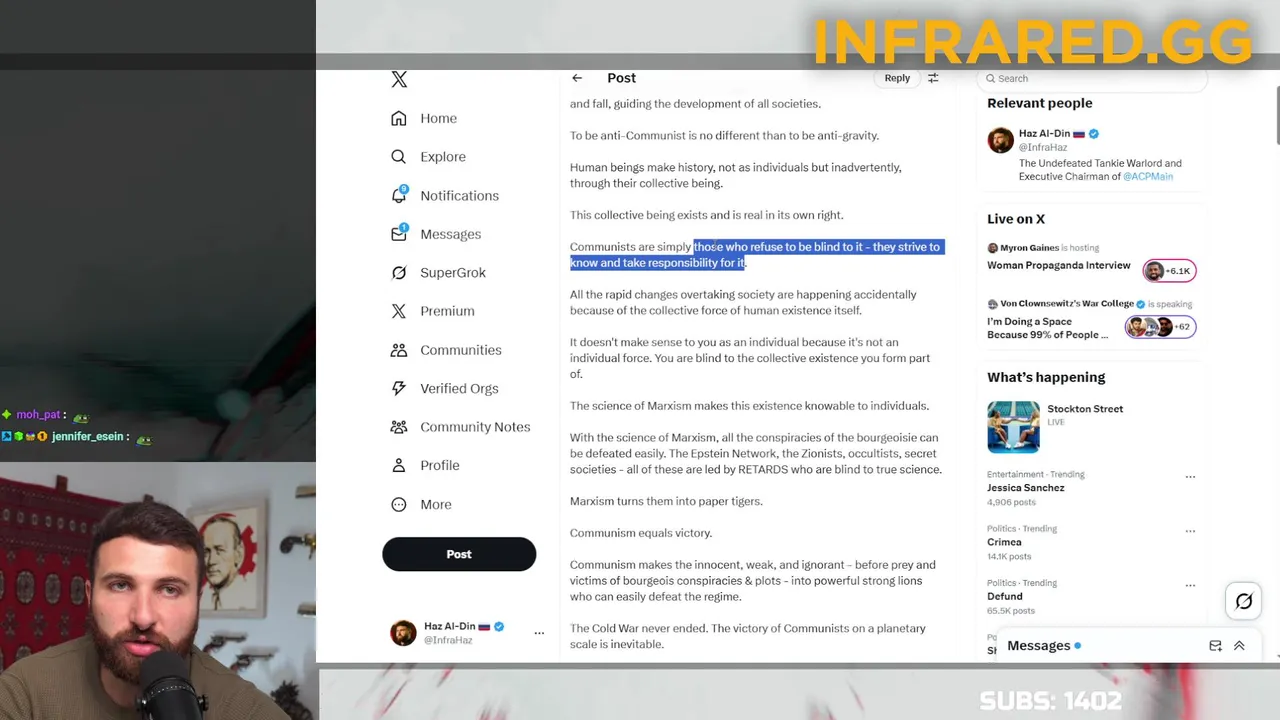This screenshot has width=1280, height=720.
Task: Click the moh_pat chat username
Action: click(39, 415)
